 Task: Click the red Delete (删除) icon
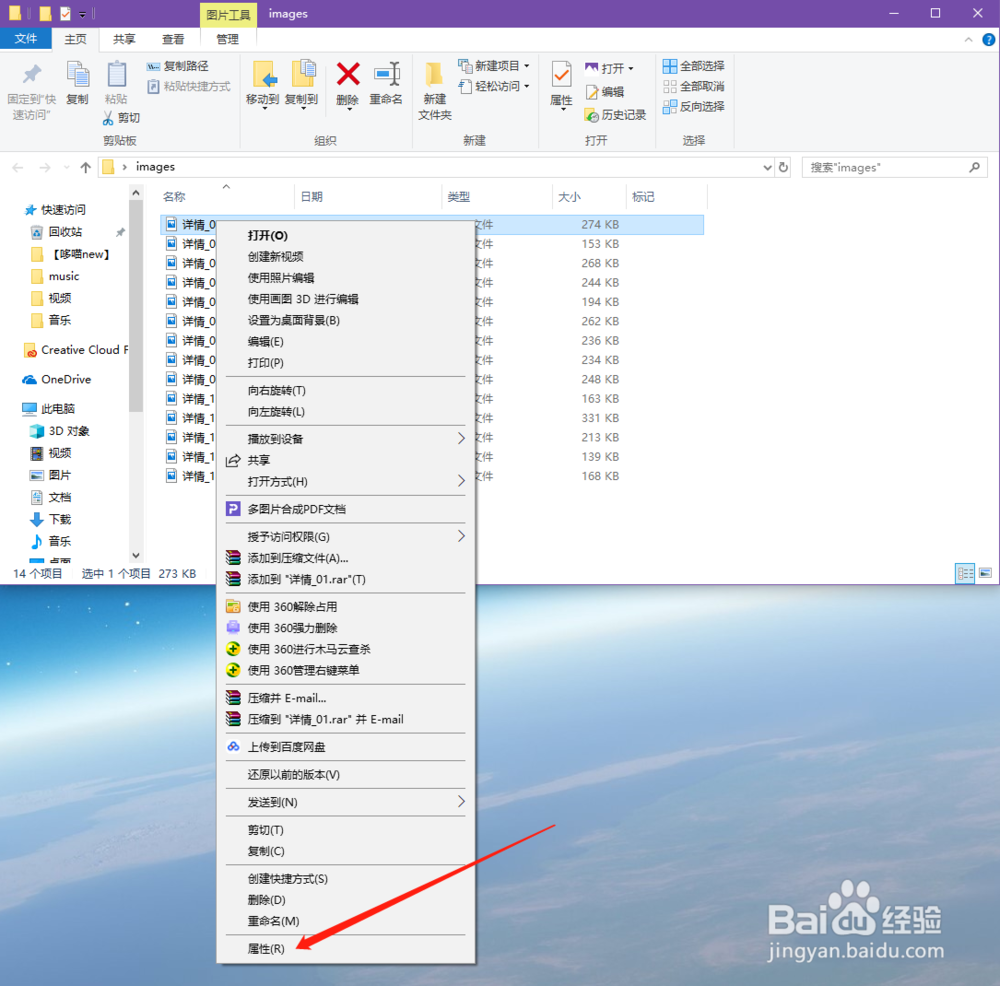[x=348, y=75]
